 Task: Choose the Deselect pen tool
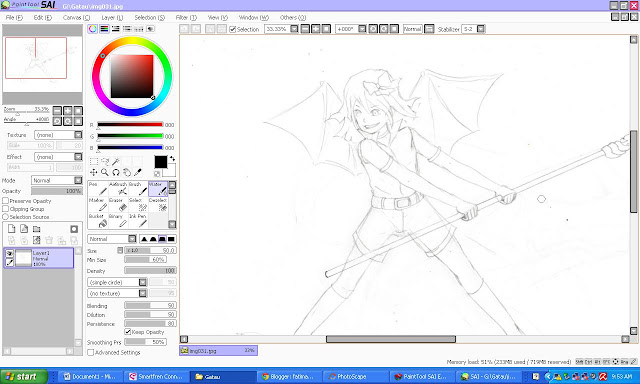pyautogui.click(x=158, y=204)
